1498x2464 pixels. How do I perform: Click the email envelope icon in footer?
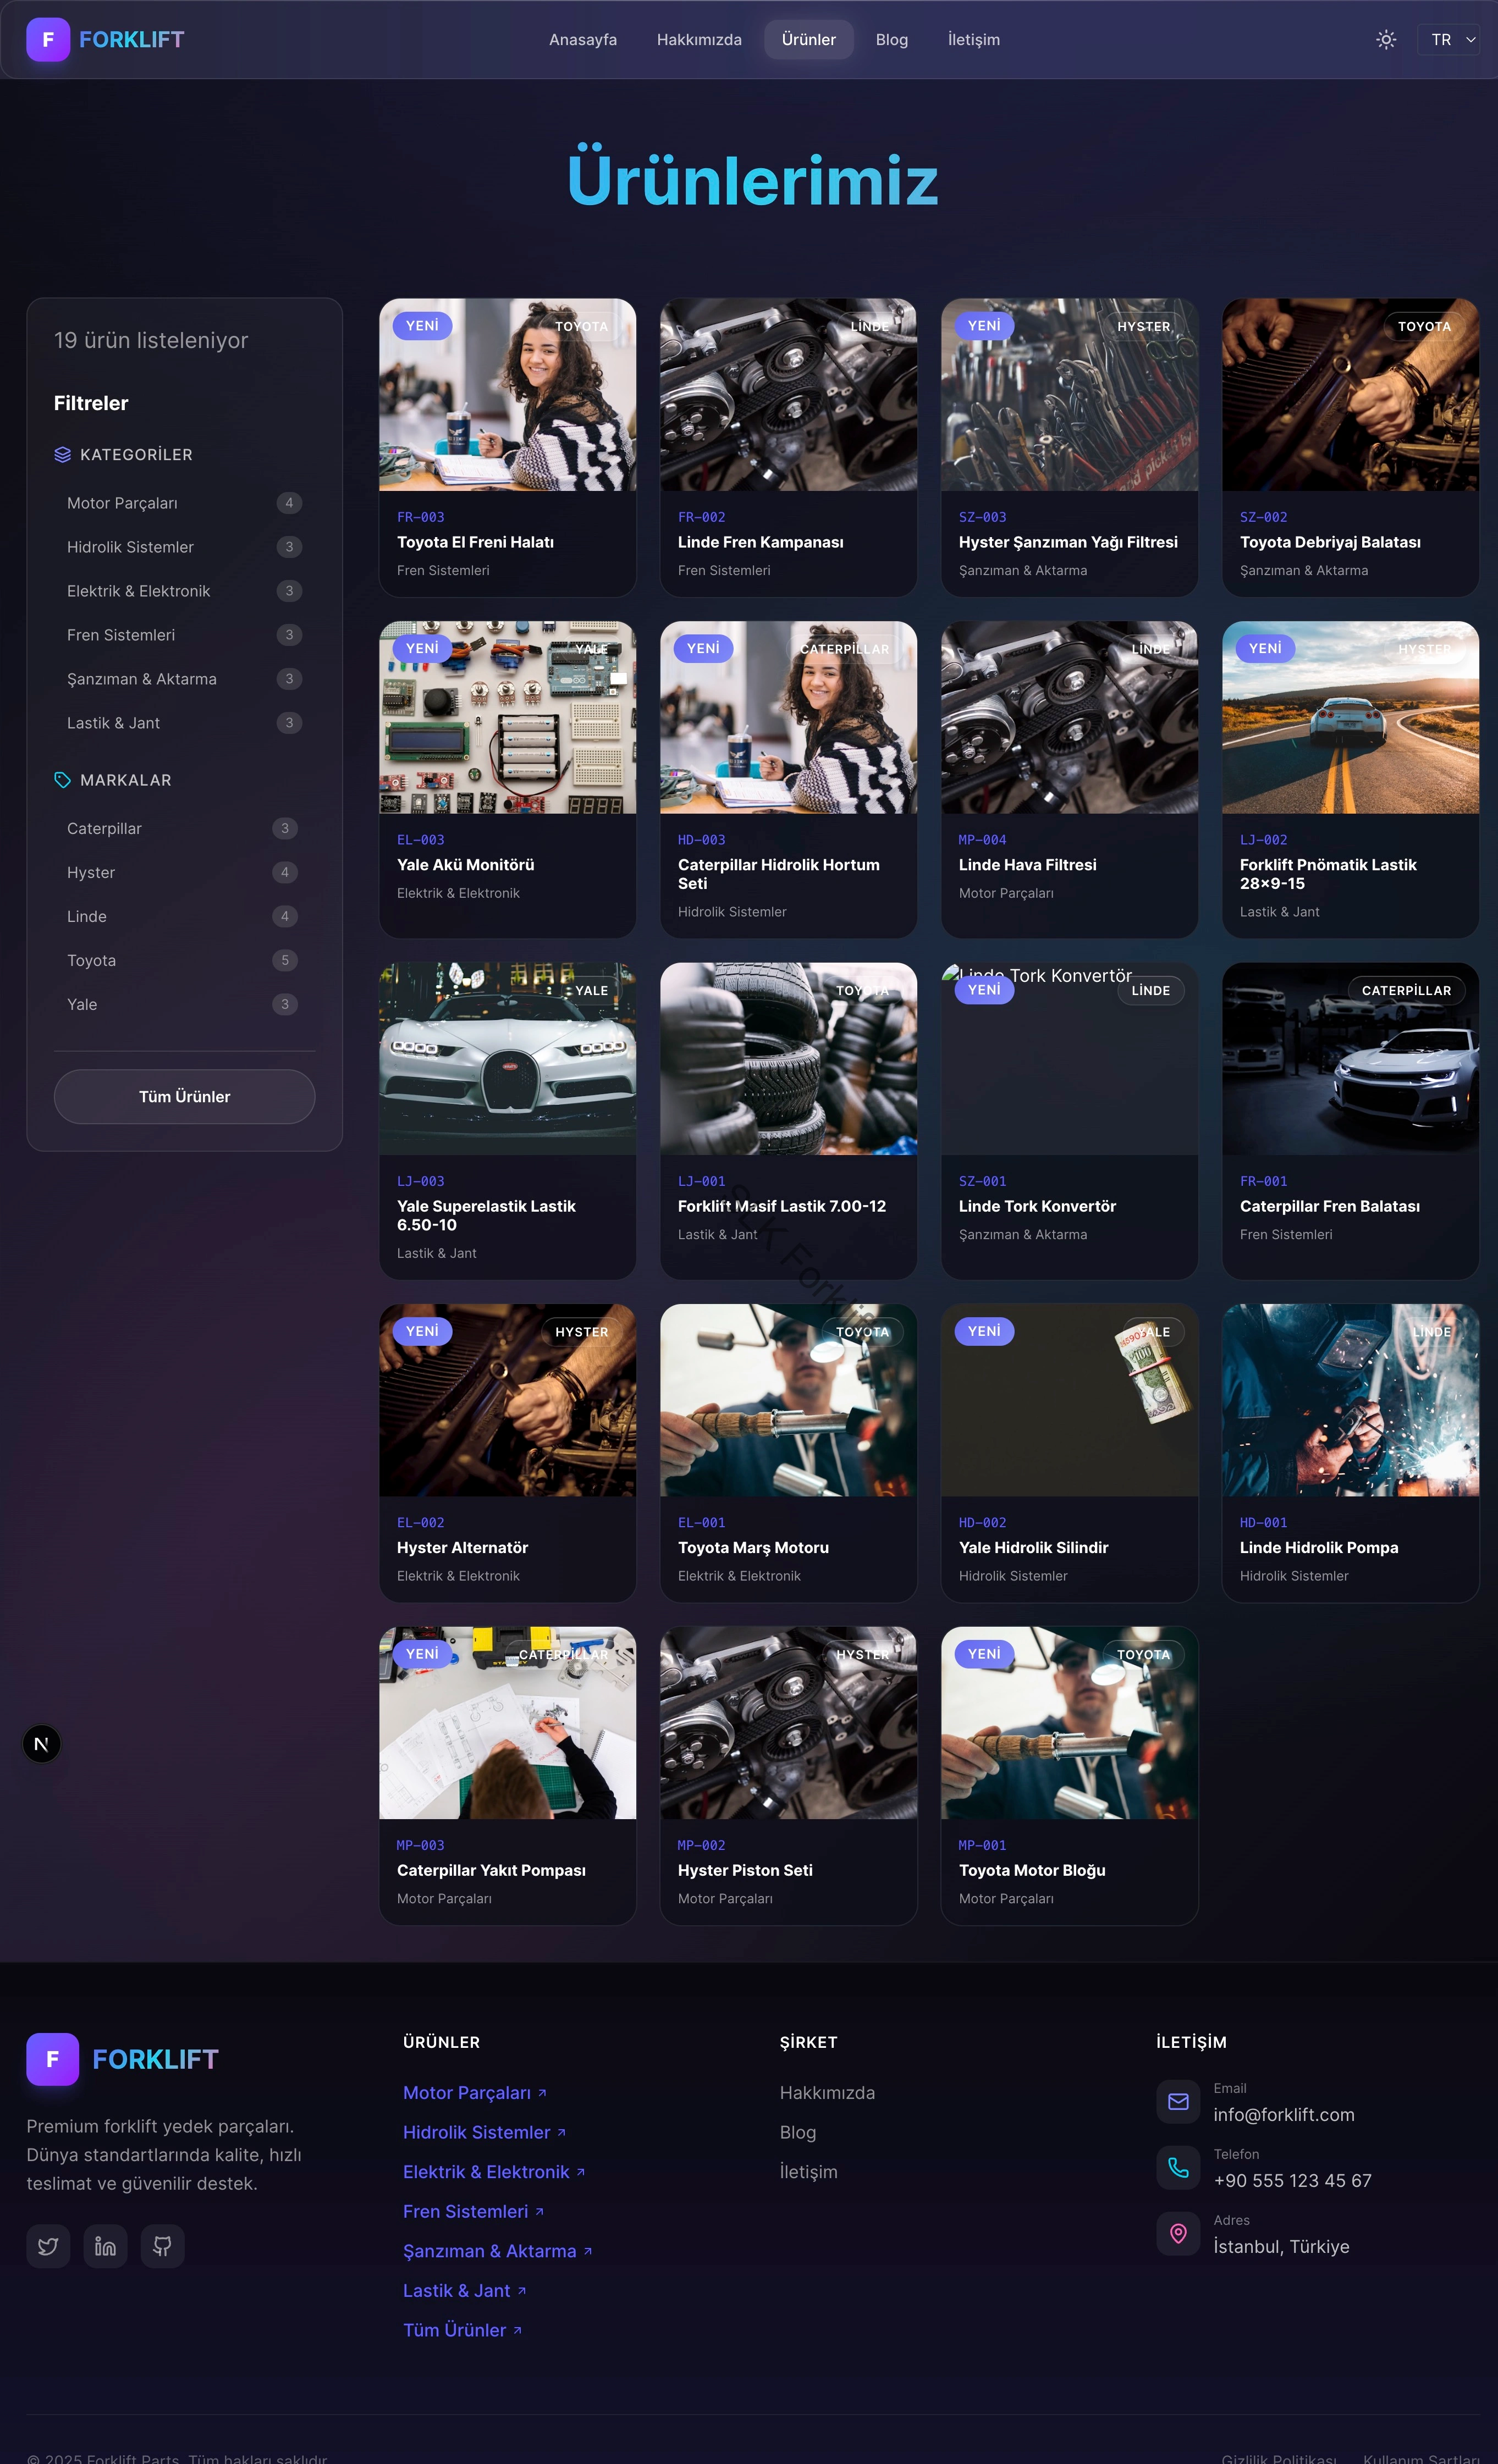coord(1178,2101)
